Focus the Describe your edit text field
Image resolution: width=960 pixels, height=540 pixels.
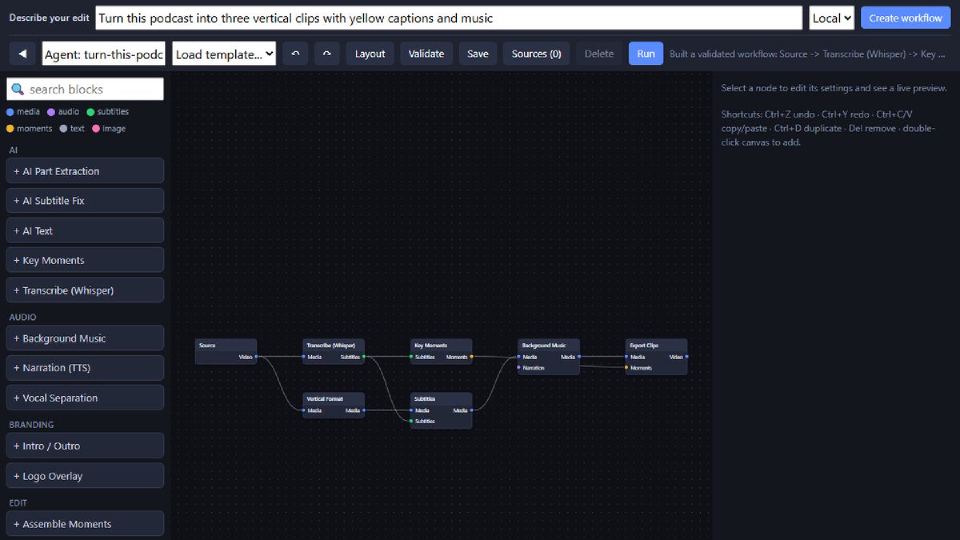click(449, 18)
